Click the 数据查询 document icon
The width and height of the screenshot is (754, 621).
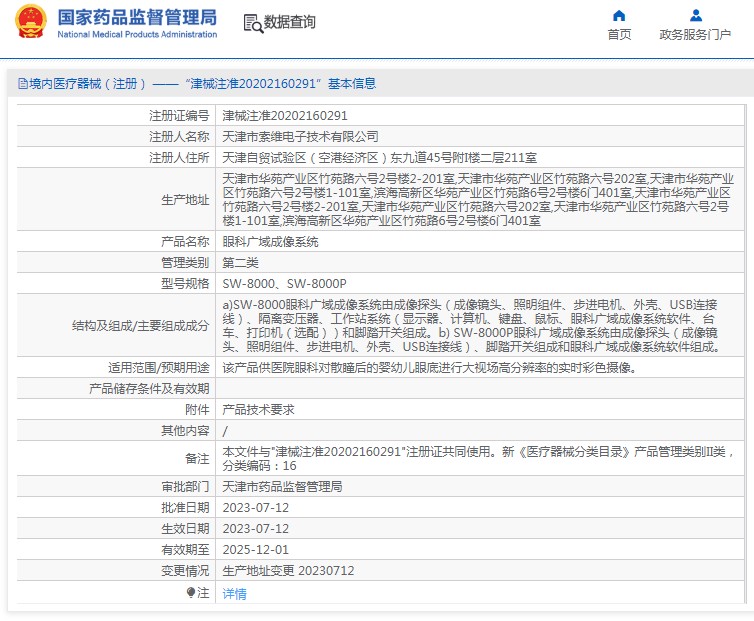251,22
